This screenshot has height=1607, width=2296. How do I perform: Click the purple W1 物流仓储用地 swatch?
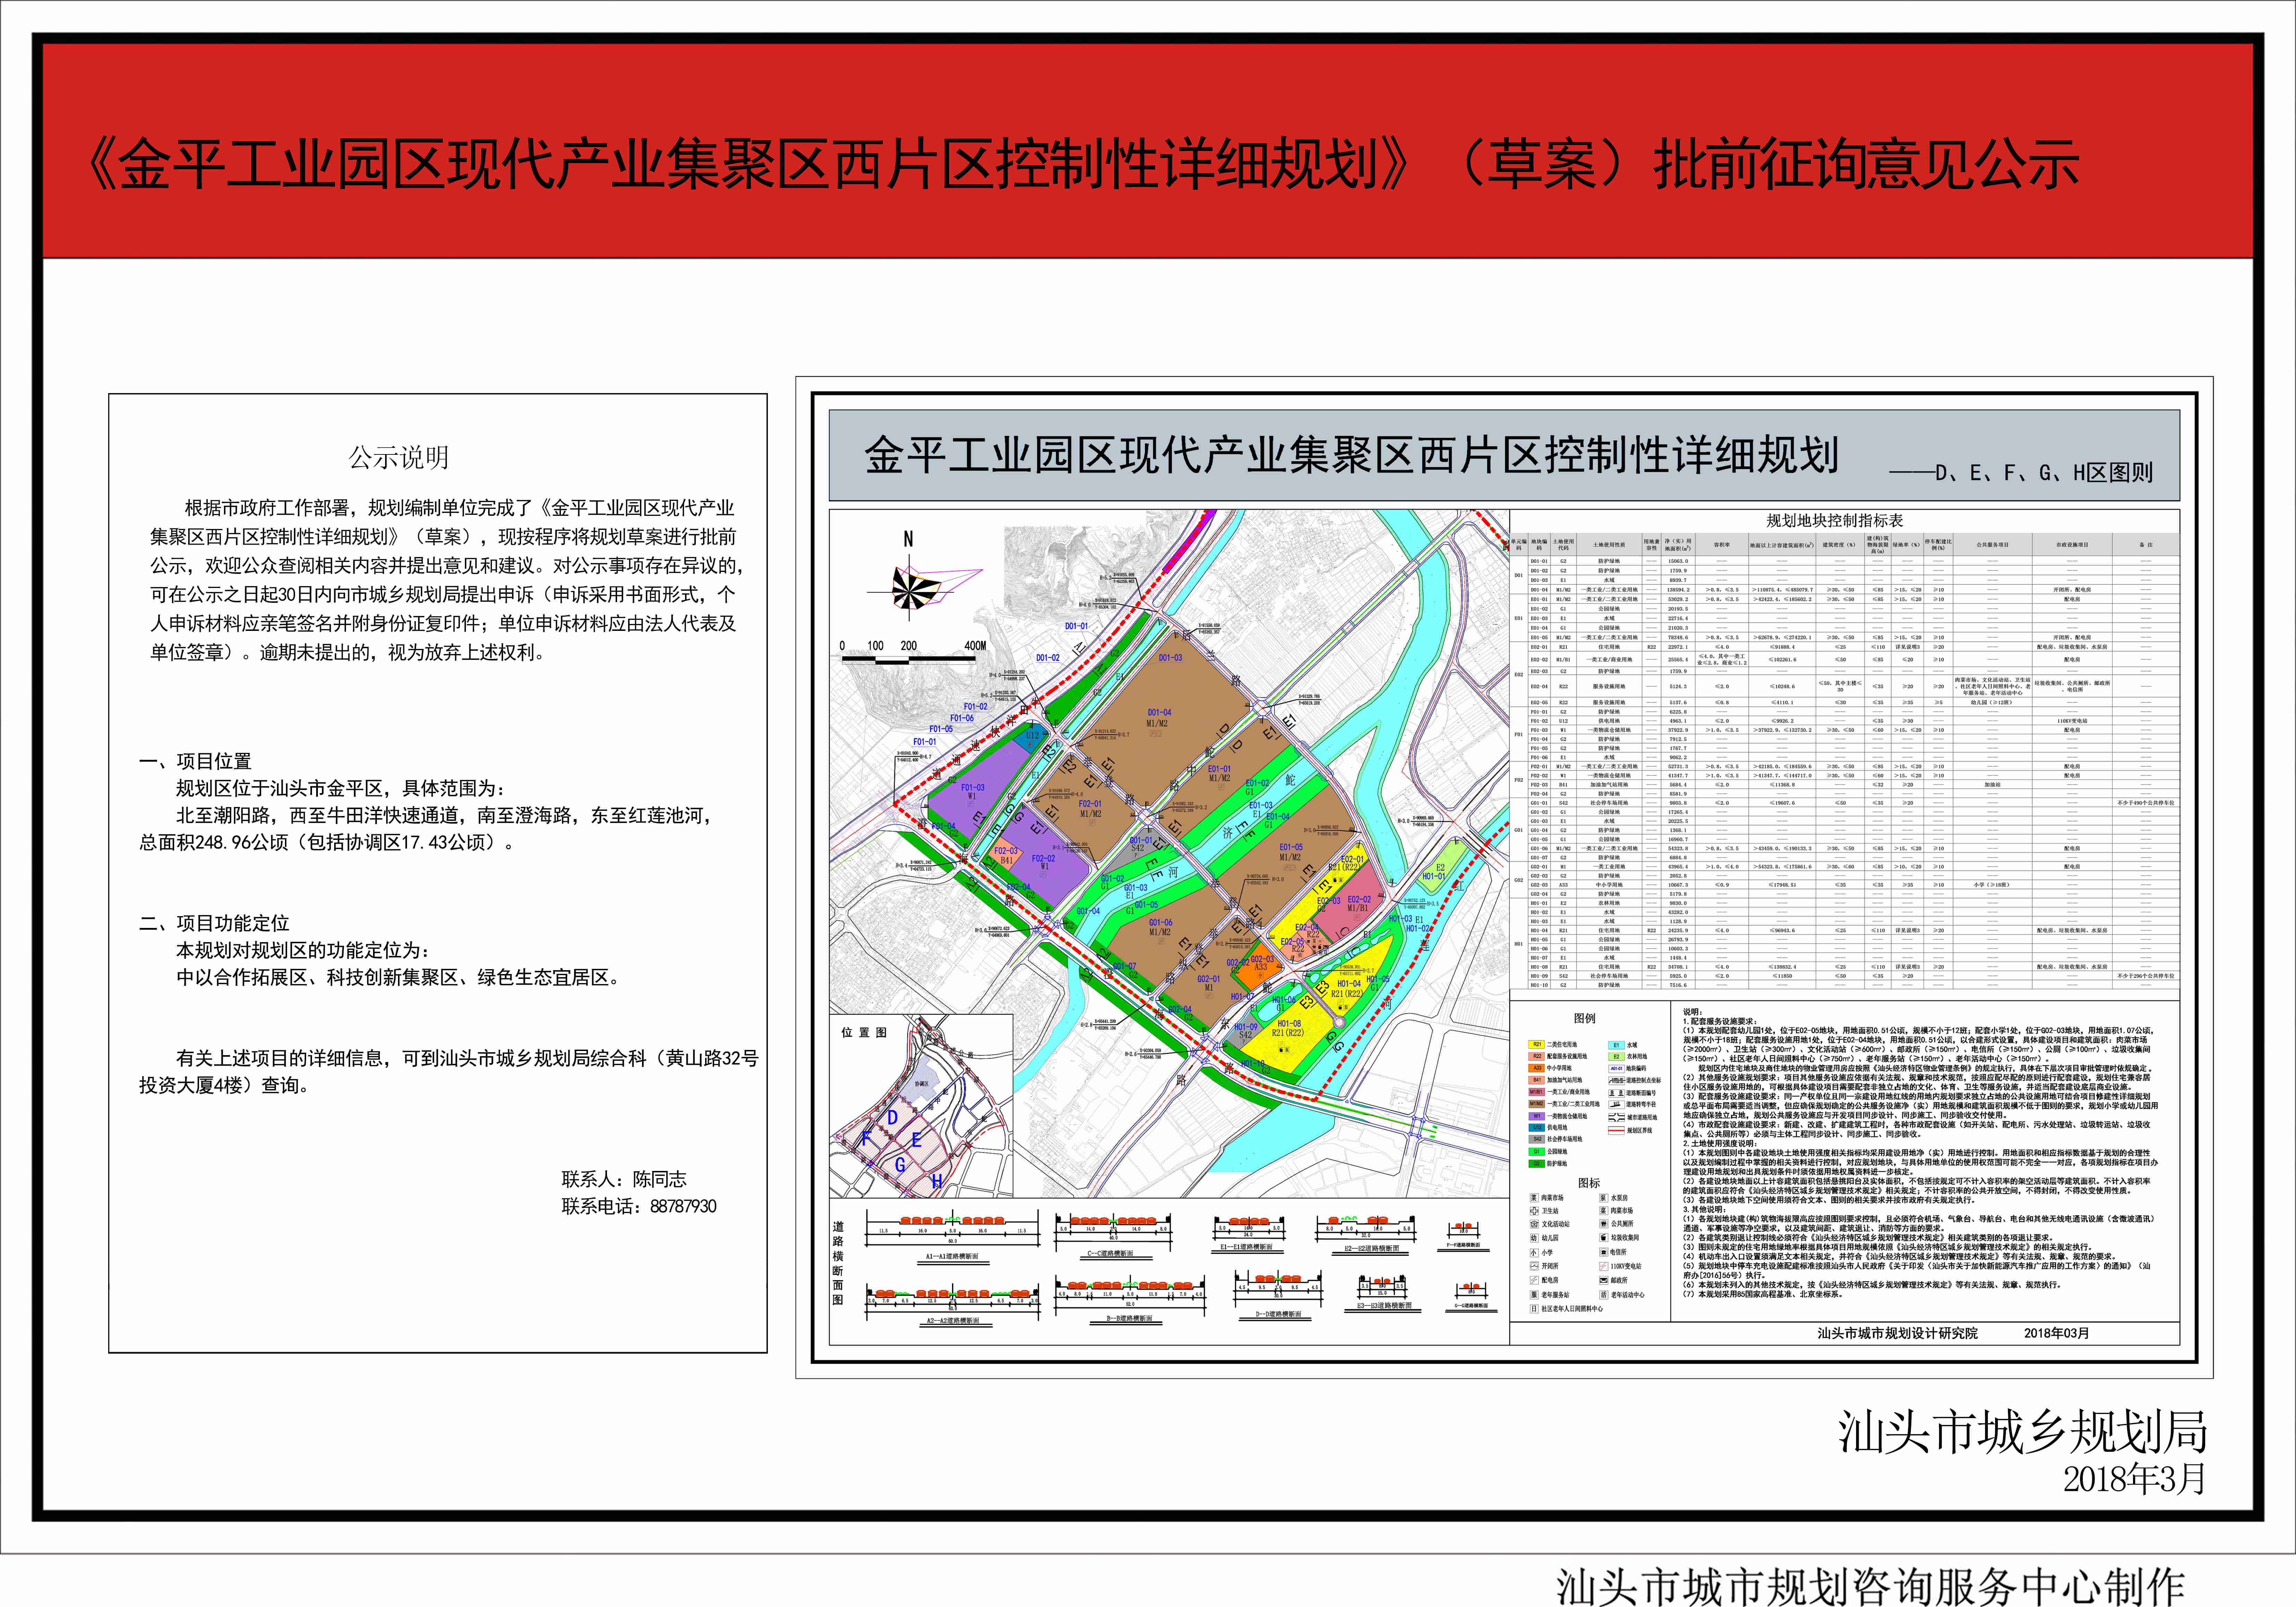1537,1116
